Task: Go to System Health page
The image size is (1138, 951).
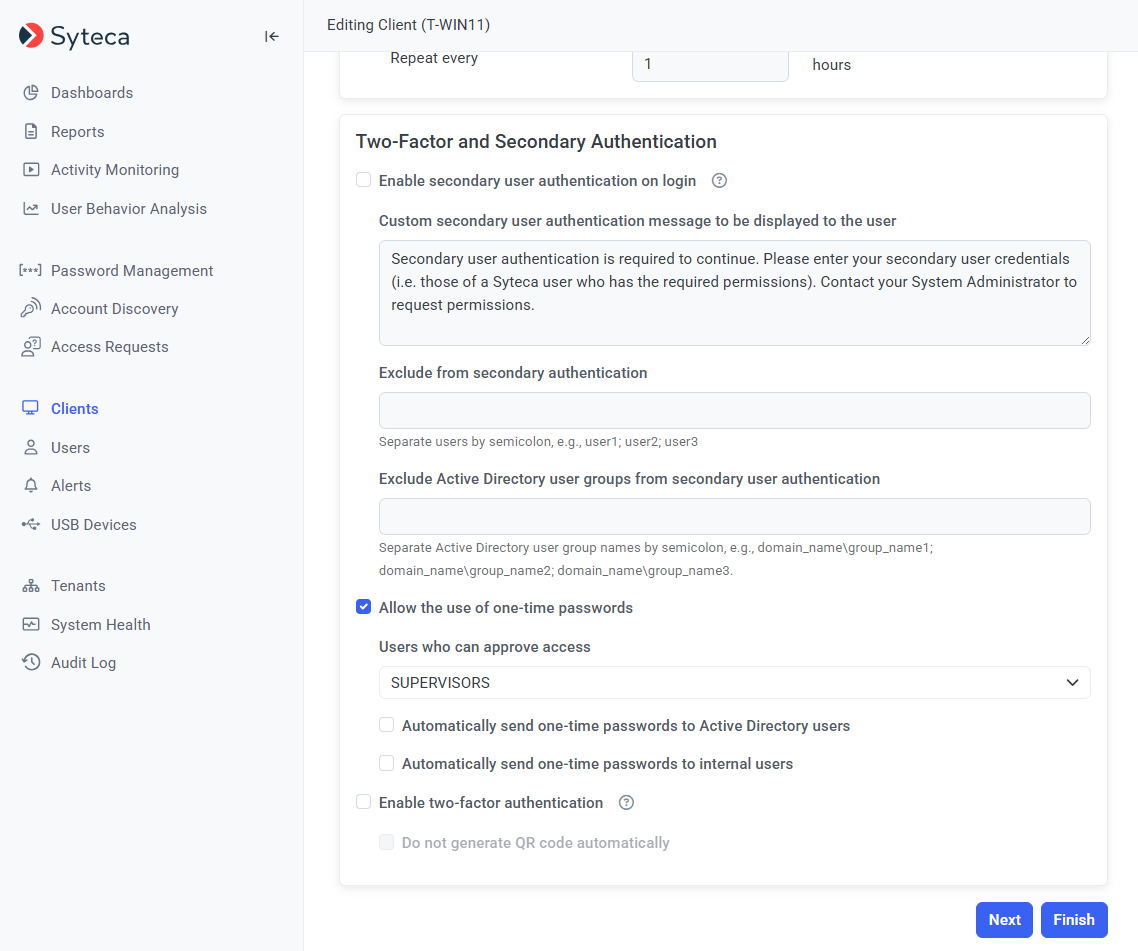Action: [100, 625]
